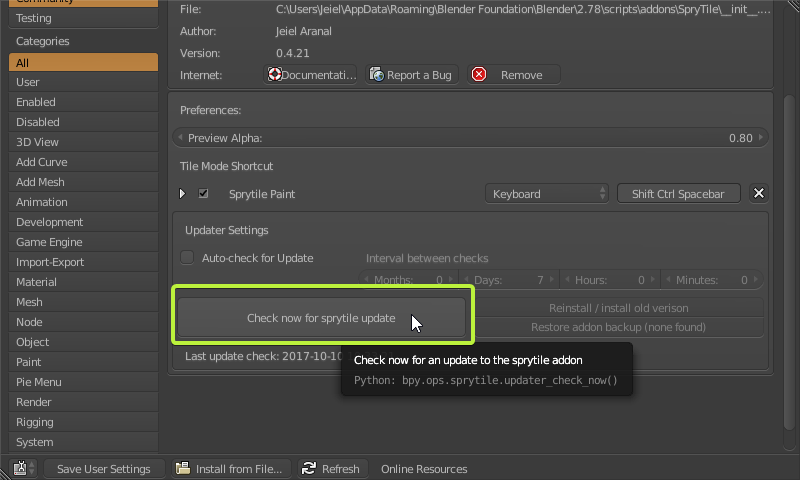Select the Add Mesh category
The image size is (800, 480).
[83, 182]
